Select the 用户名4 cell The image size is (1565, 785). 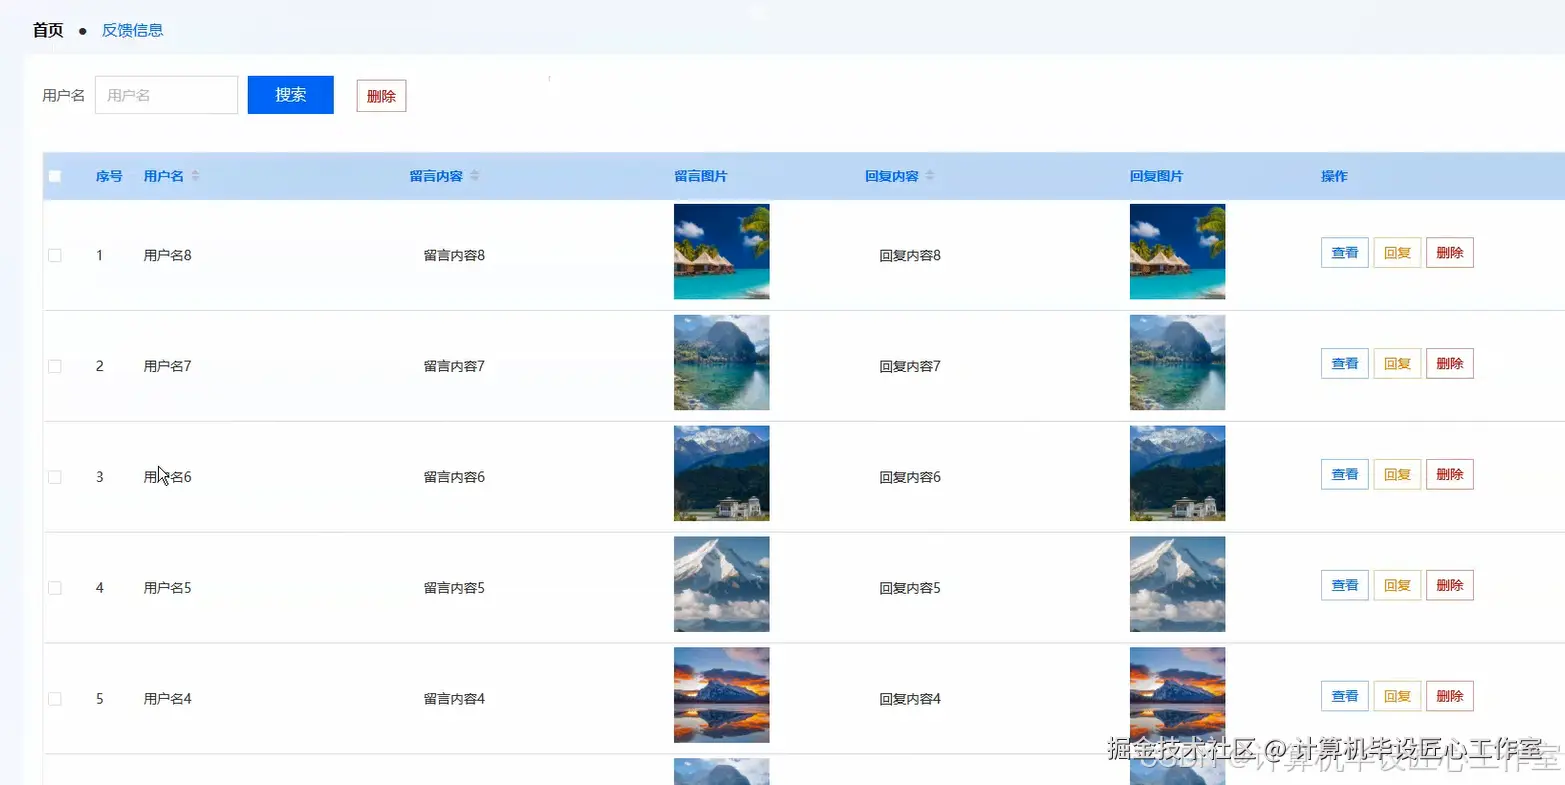pos(167,699)
